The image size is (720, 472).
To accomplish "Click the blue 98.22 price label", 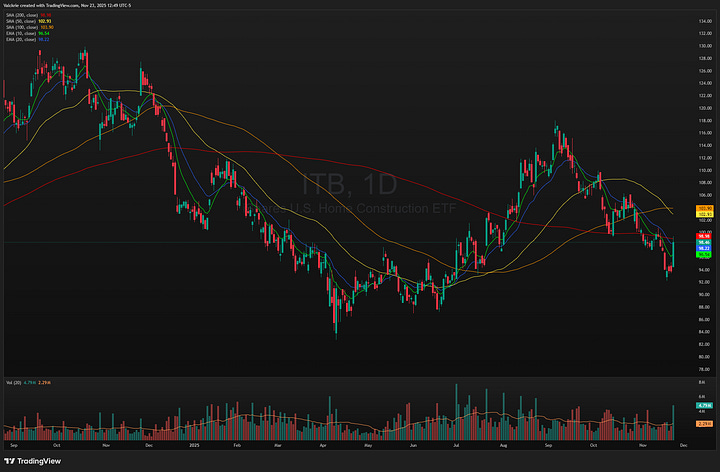I will tap(704, 248).
